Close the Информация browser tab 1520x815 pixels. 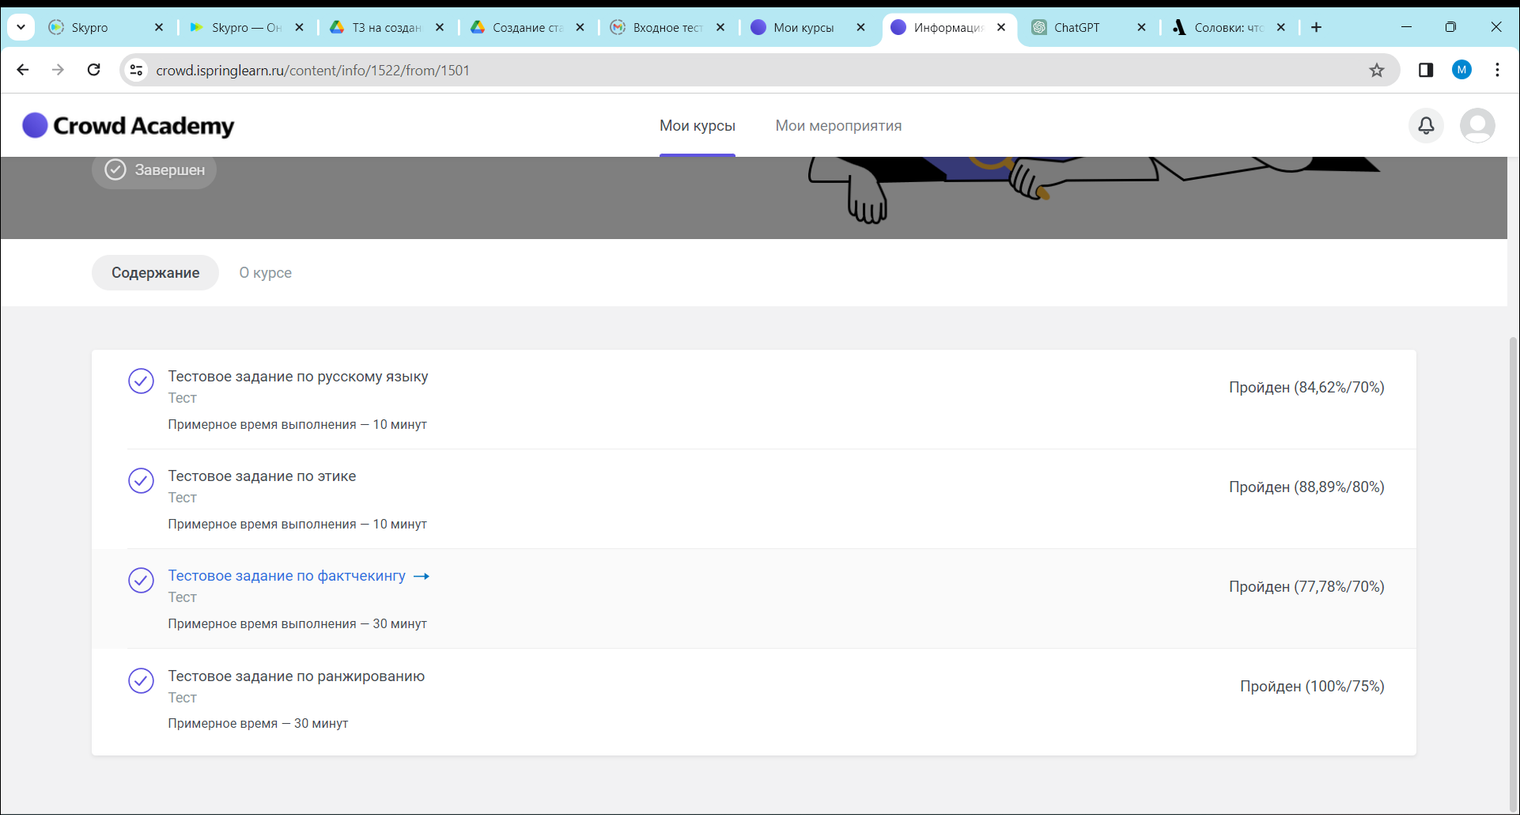pyautogui.click(x=1001, y=28)
